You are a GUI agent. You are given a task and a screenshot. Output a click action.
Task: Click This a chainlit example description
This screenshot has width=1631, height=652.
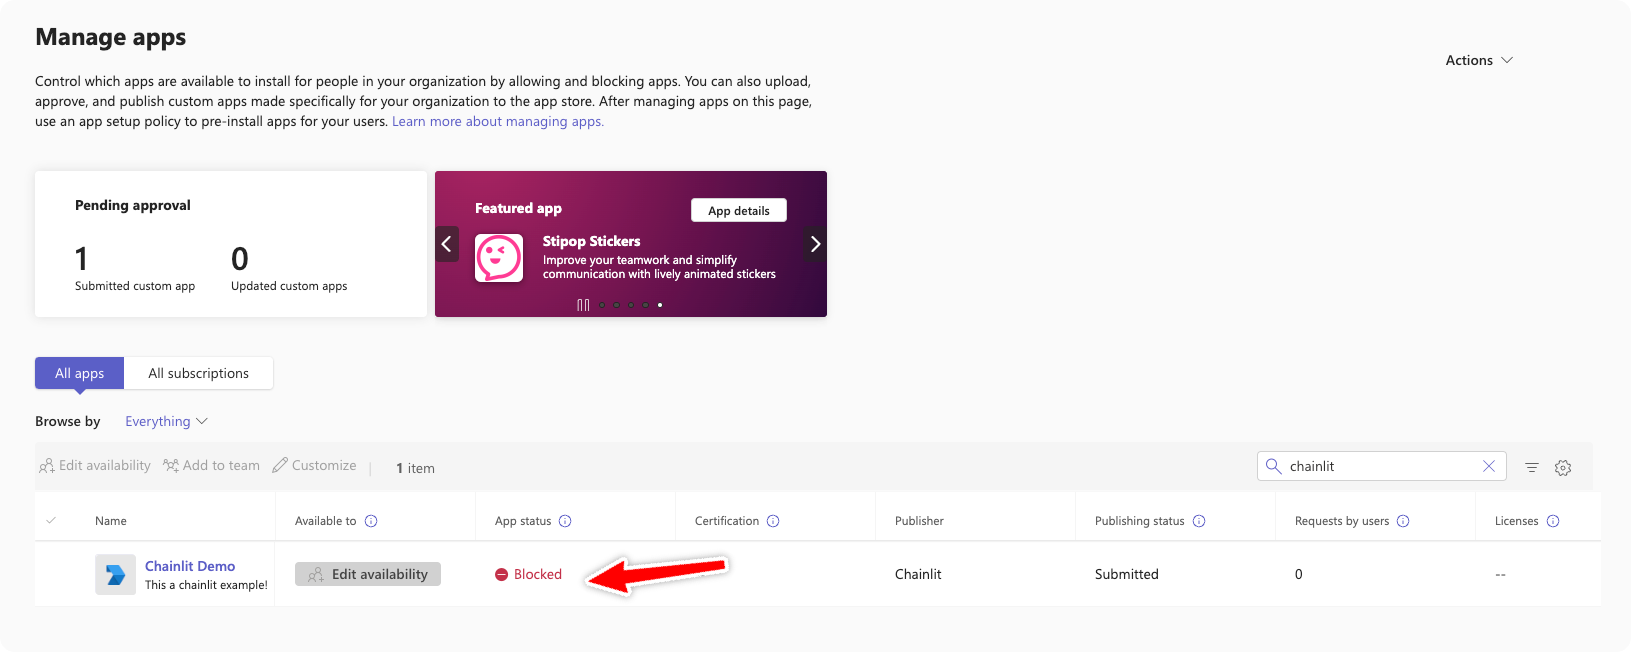[x=206, y=585]
